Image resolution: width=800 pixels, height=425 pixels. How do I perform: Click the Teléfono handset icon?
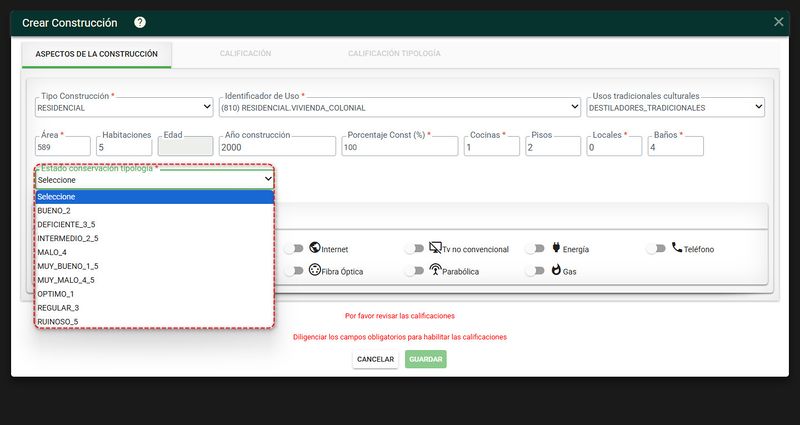[677, 247]
